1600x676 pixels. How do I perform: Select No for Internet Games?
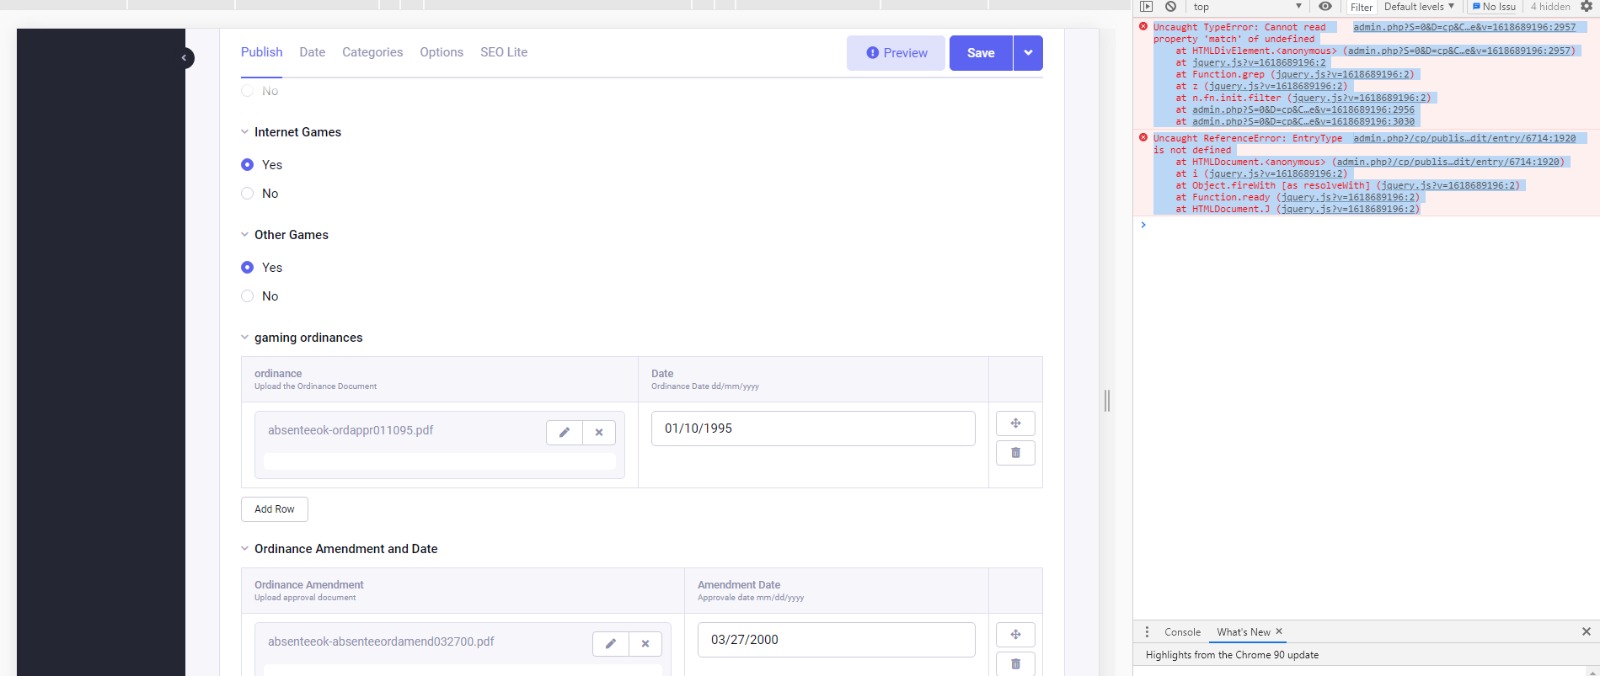248,194
